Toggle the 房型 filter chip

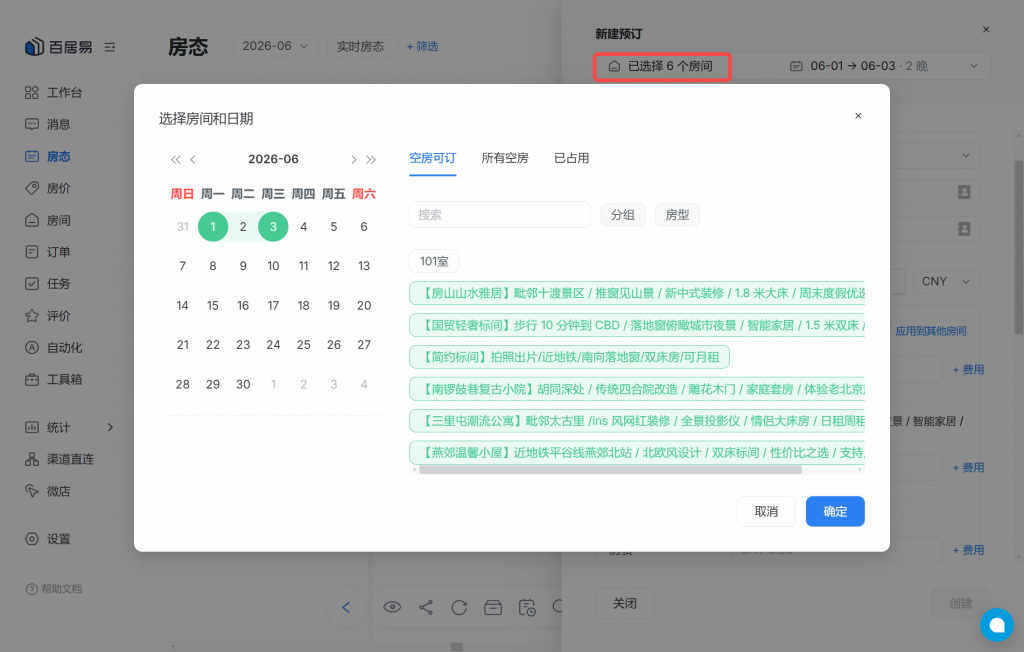point(677,215)
